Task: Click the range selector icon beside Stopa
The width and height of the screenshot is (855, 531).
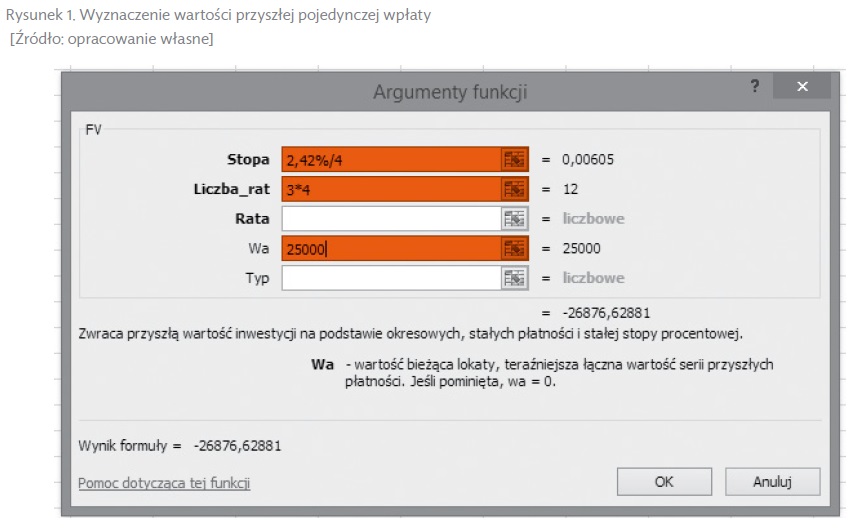Action: (x=514, y=159)
